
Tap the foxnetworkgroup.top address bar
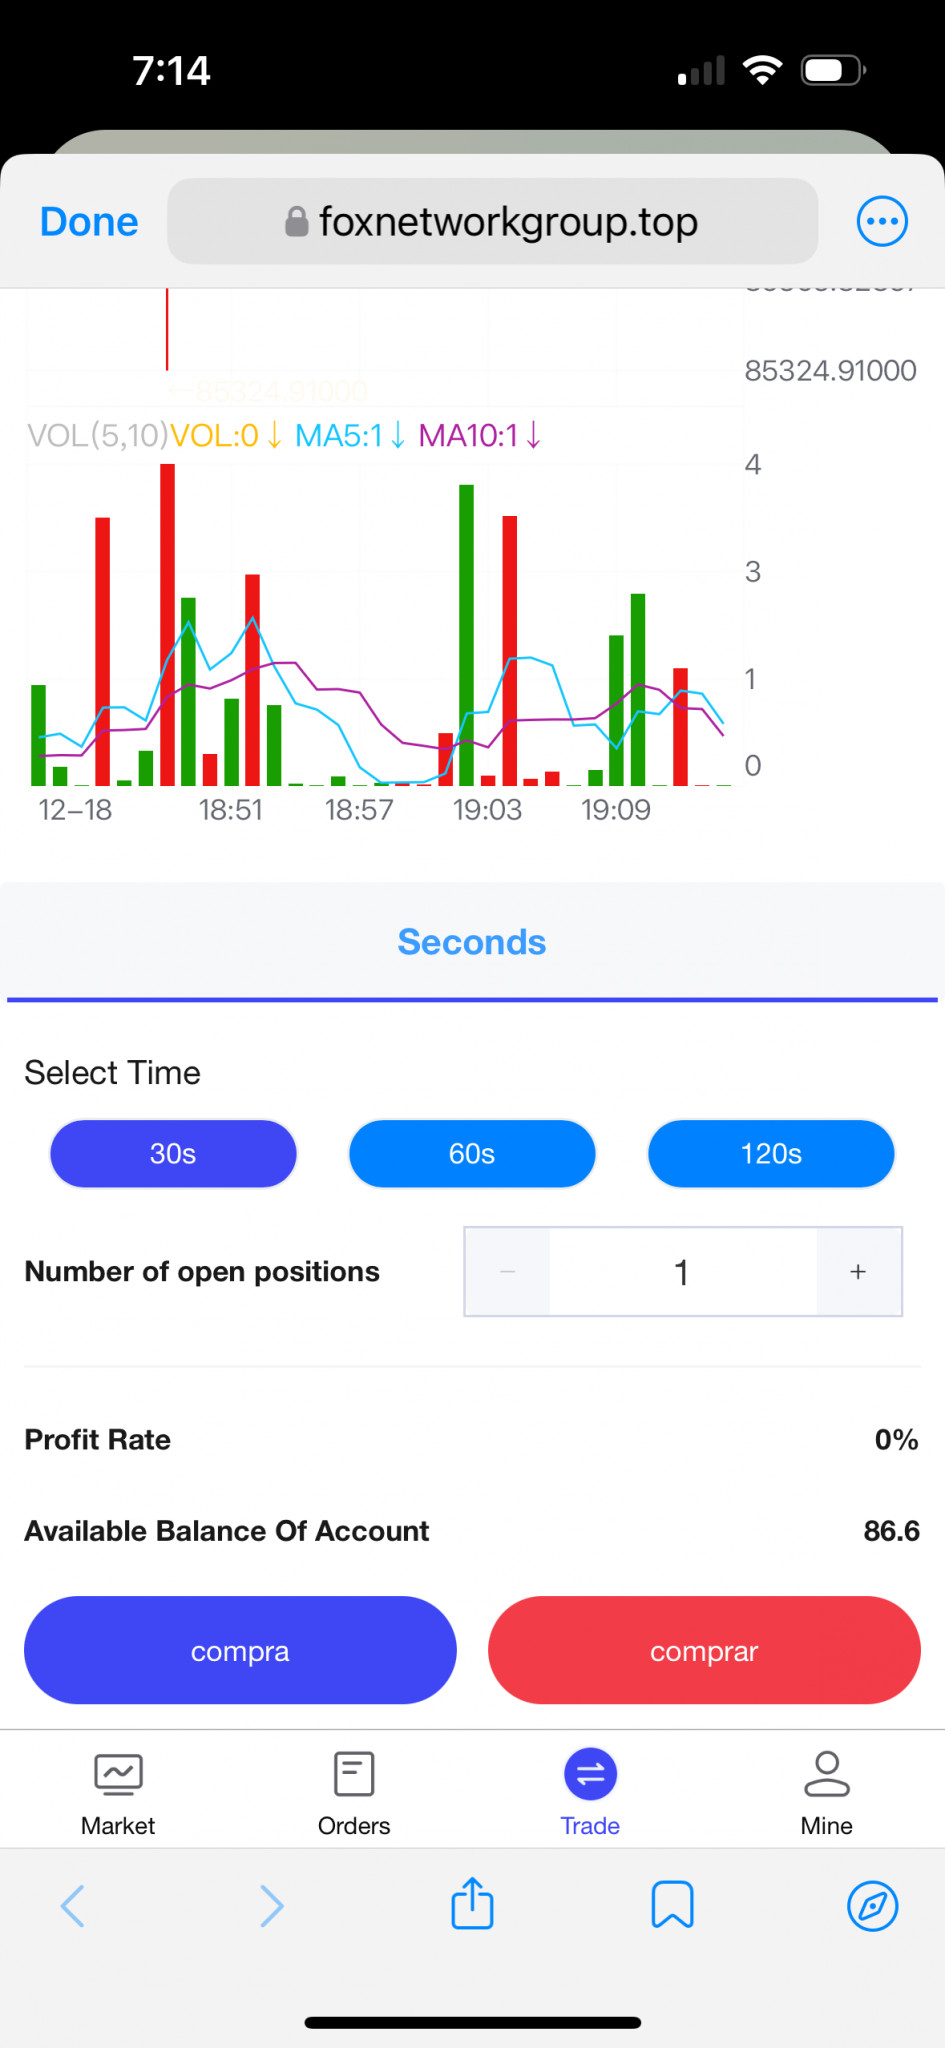(x=492, y=222)
